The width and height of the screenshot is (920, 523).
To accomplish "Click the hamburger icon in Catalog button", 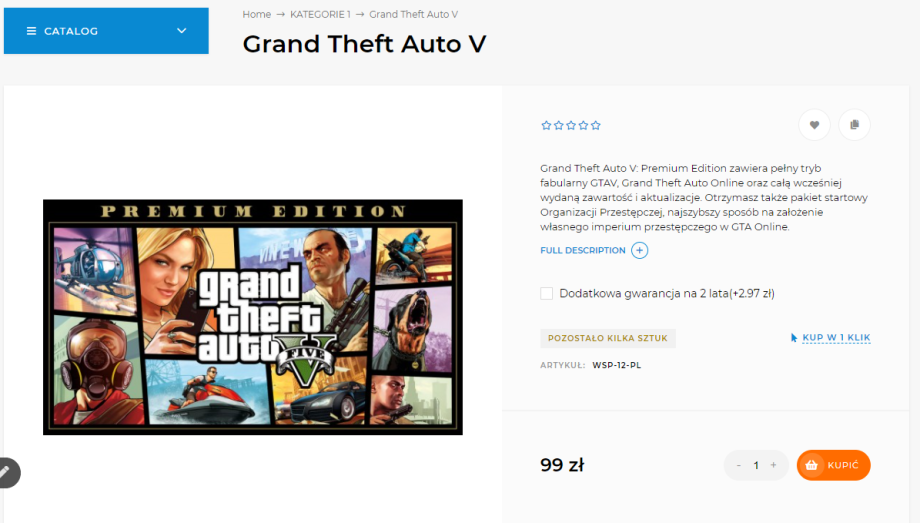I will click(31, 31).
